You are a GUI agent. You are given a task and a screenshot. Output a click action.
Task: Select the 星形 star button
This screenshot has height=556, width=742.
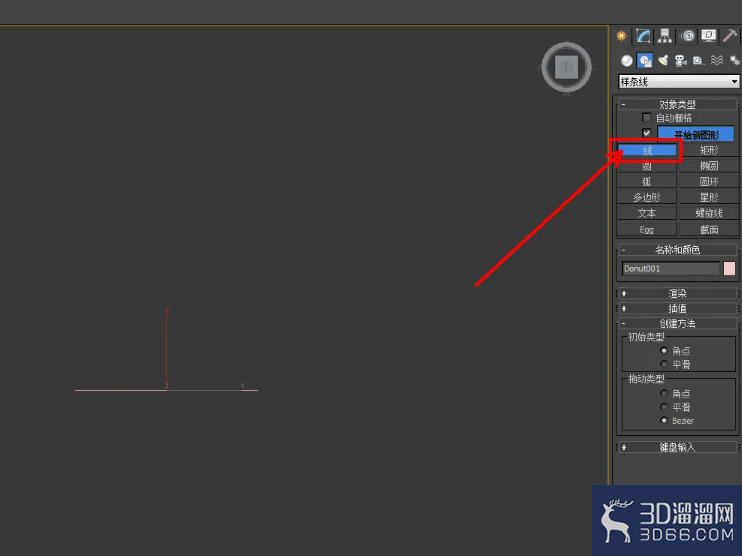pos(709,197)
